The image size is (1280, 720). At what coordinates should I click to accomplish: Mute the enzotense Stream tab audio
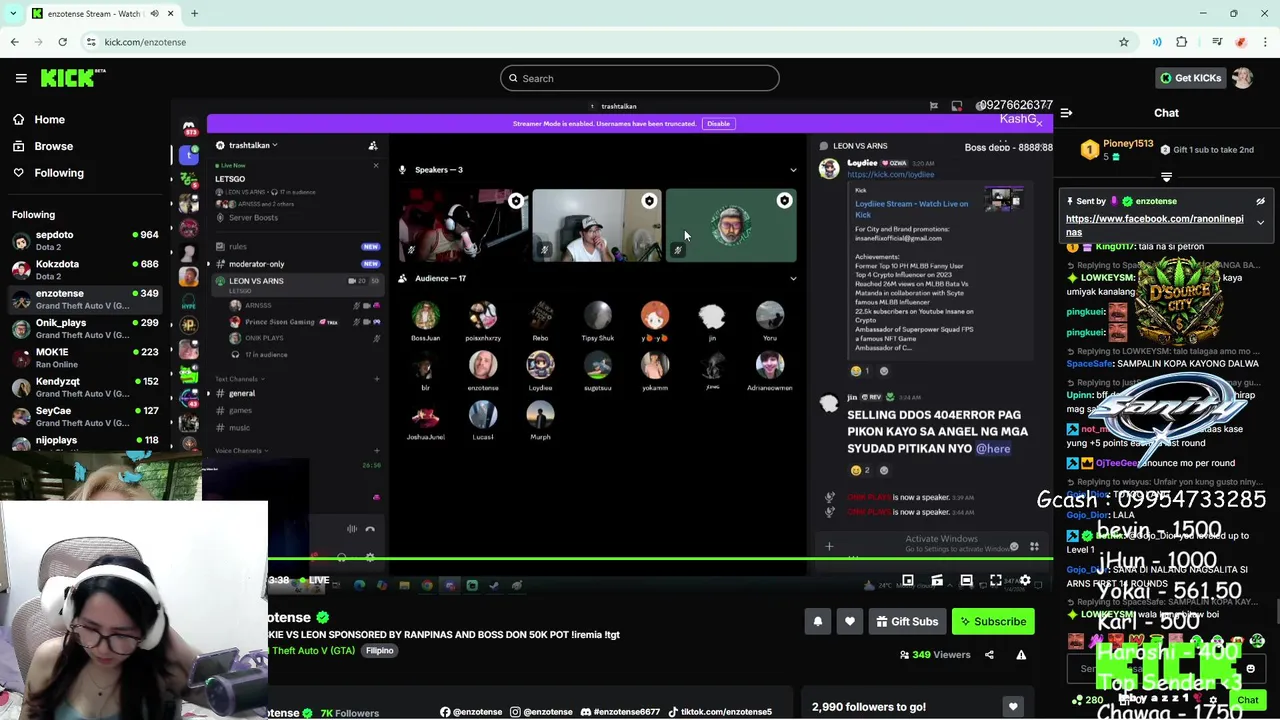pos(154,14)
